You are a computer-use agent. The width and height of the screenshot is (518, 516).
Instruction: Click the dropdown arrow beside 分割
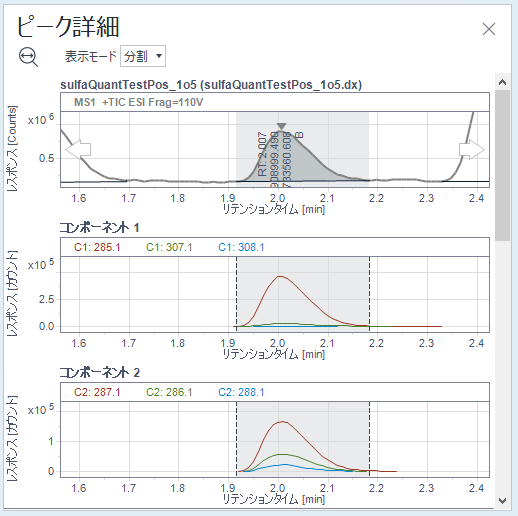[x=159, y=56]
